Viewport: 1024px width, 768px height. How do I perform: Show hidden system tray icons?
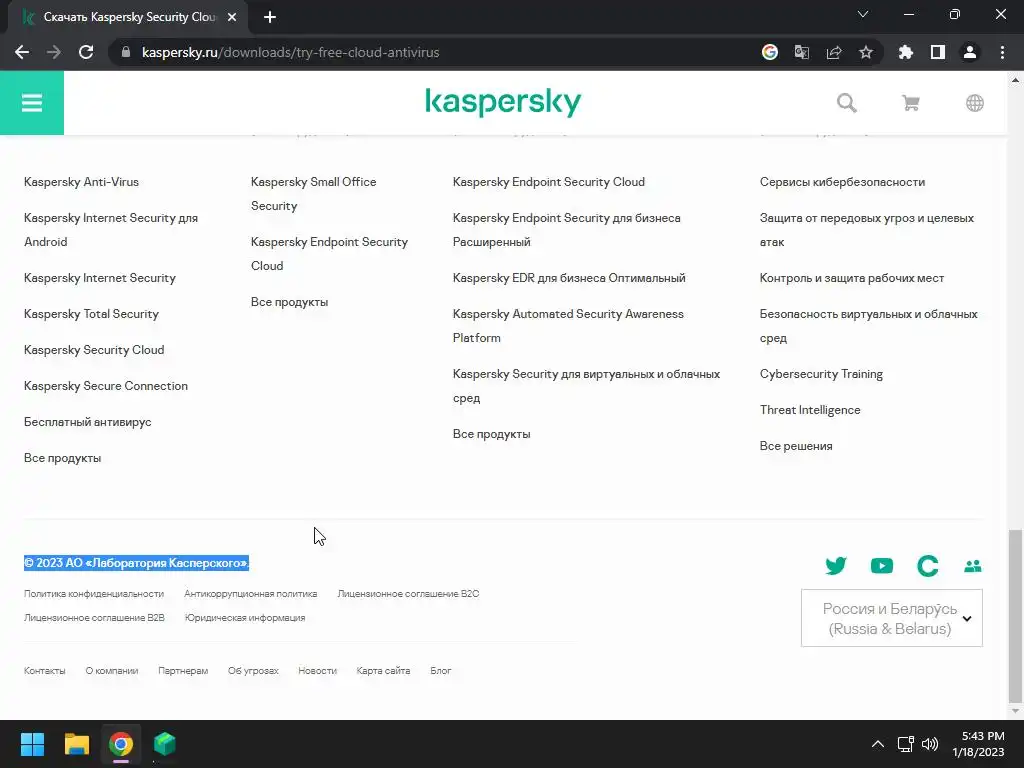878,744
